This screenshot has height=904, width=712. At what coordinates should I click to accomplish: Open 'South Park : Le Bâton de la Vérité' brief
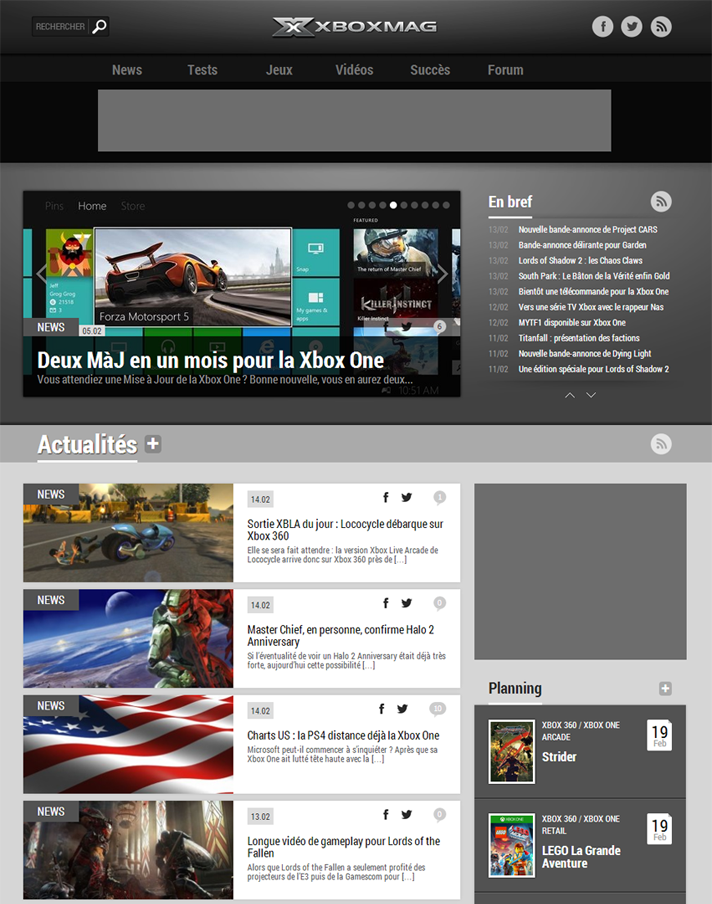coord(594,276)
